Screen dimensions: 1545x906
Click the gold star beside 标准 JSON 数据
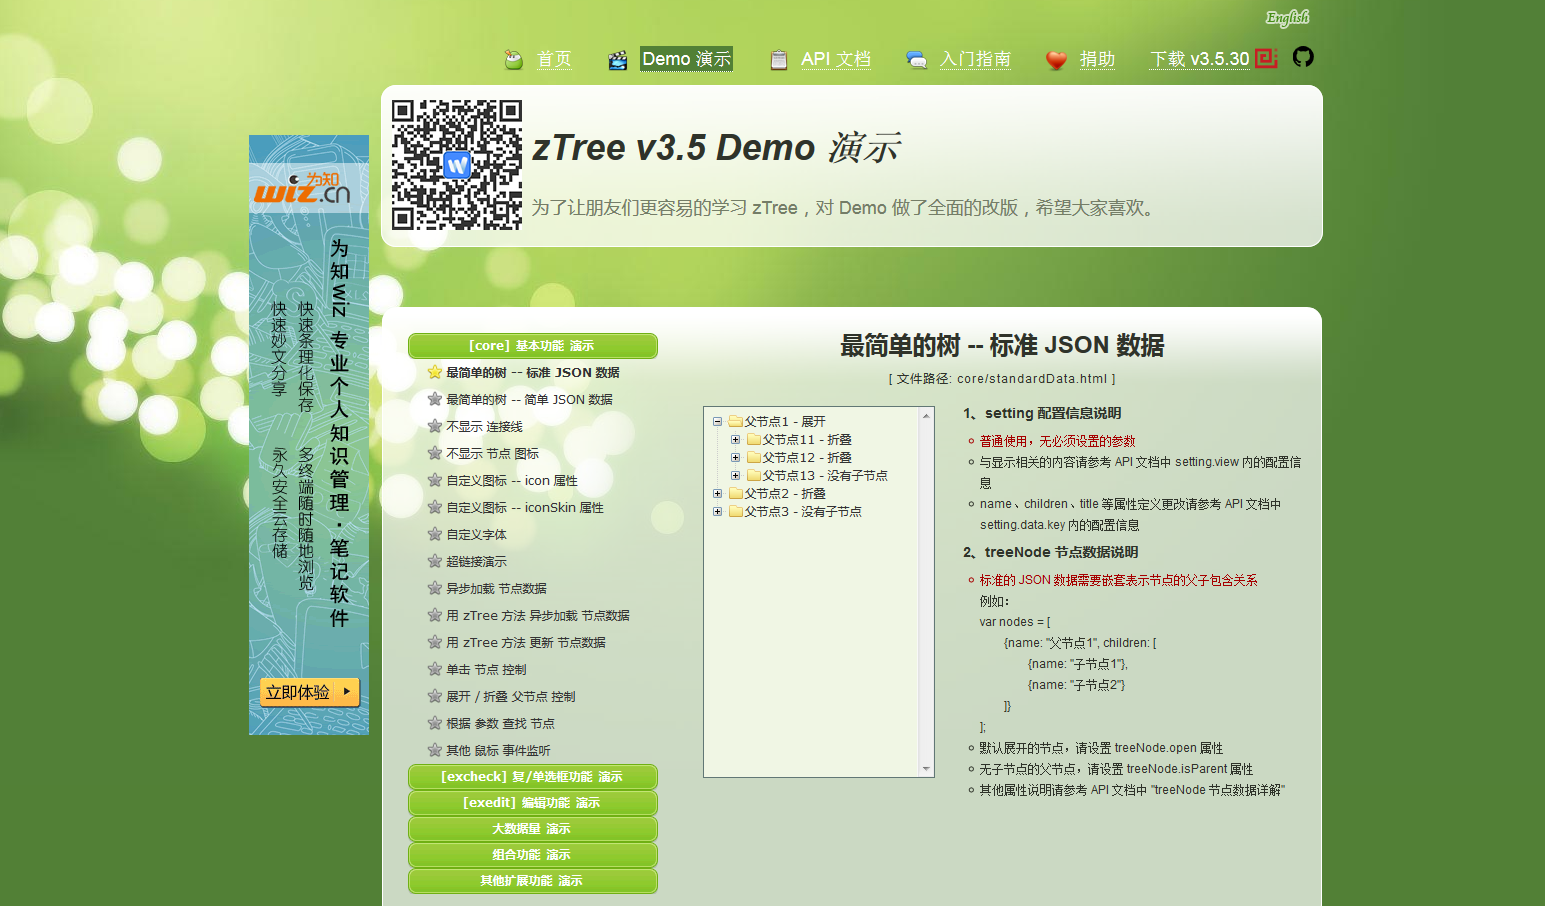[435, 372]
